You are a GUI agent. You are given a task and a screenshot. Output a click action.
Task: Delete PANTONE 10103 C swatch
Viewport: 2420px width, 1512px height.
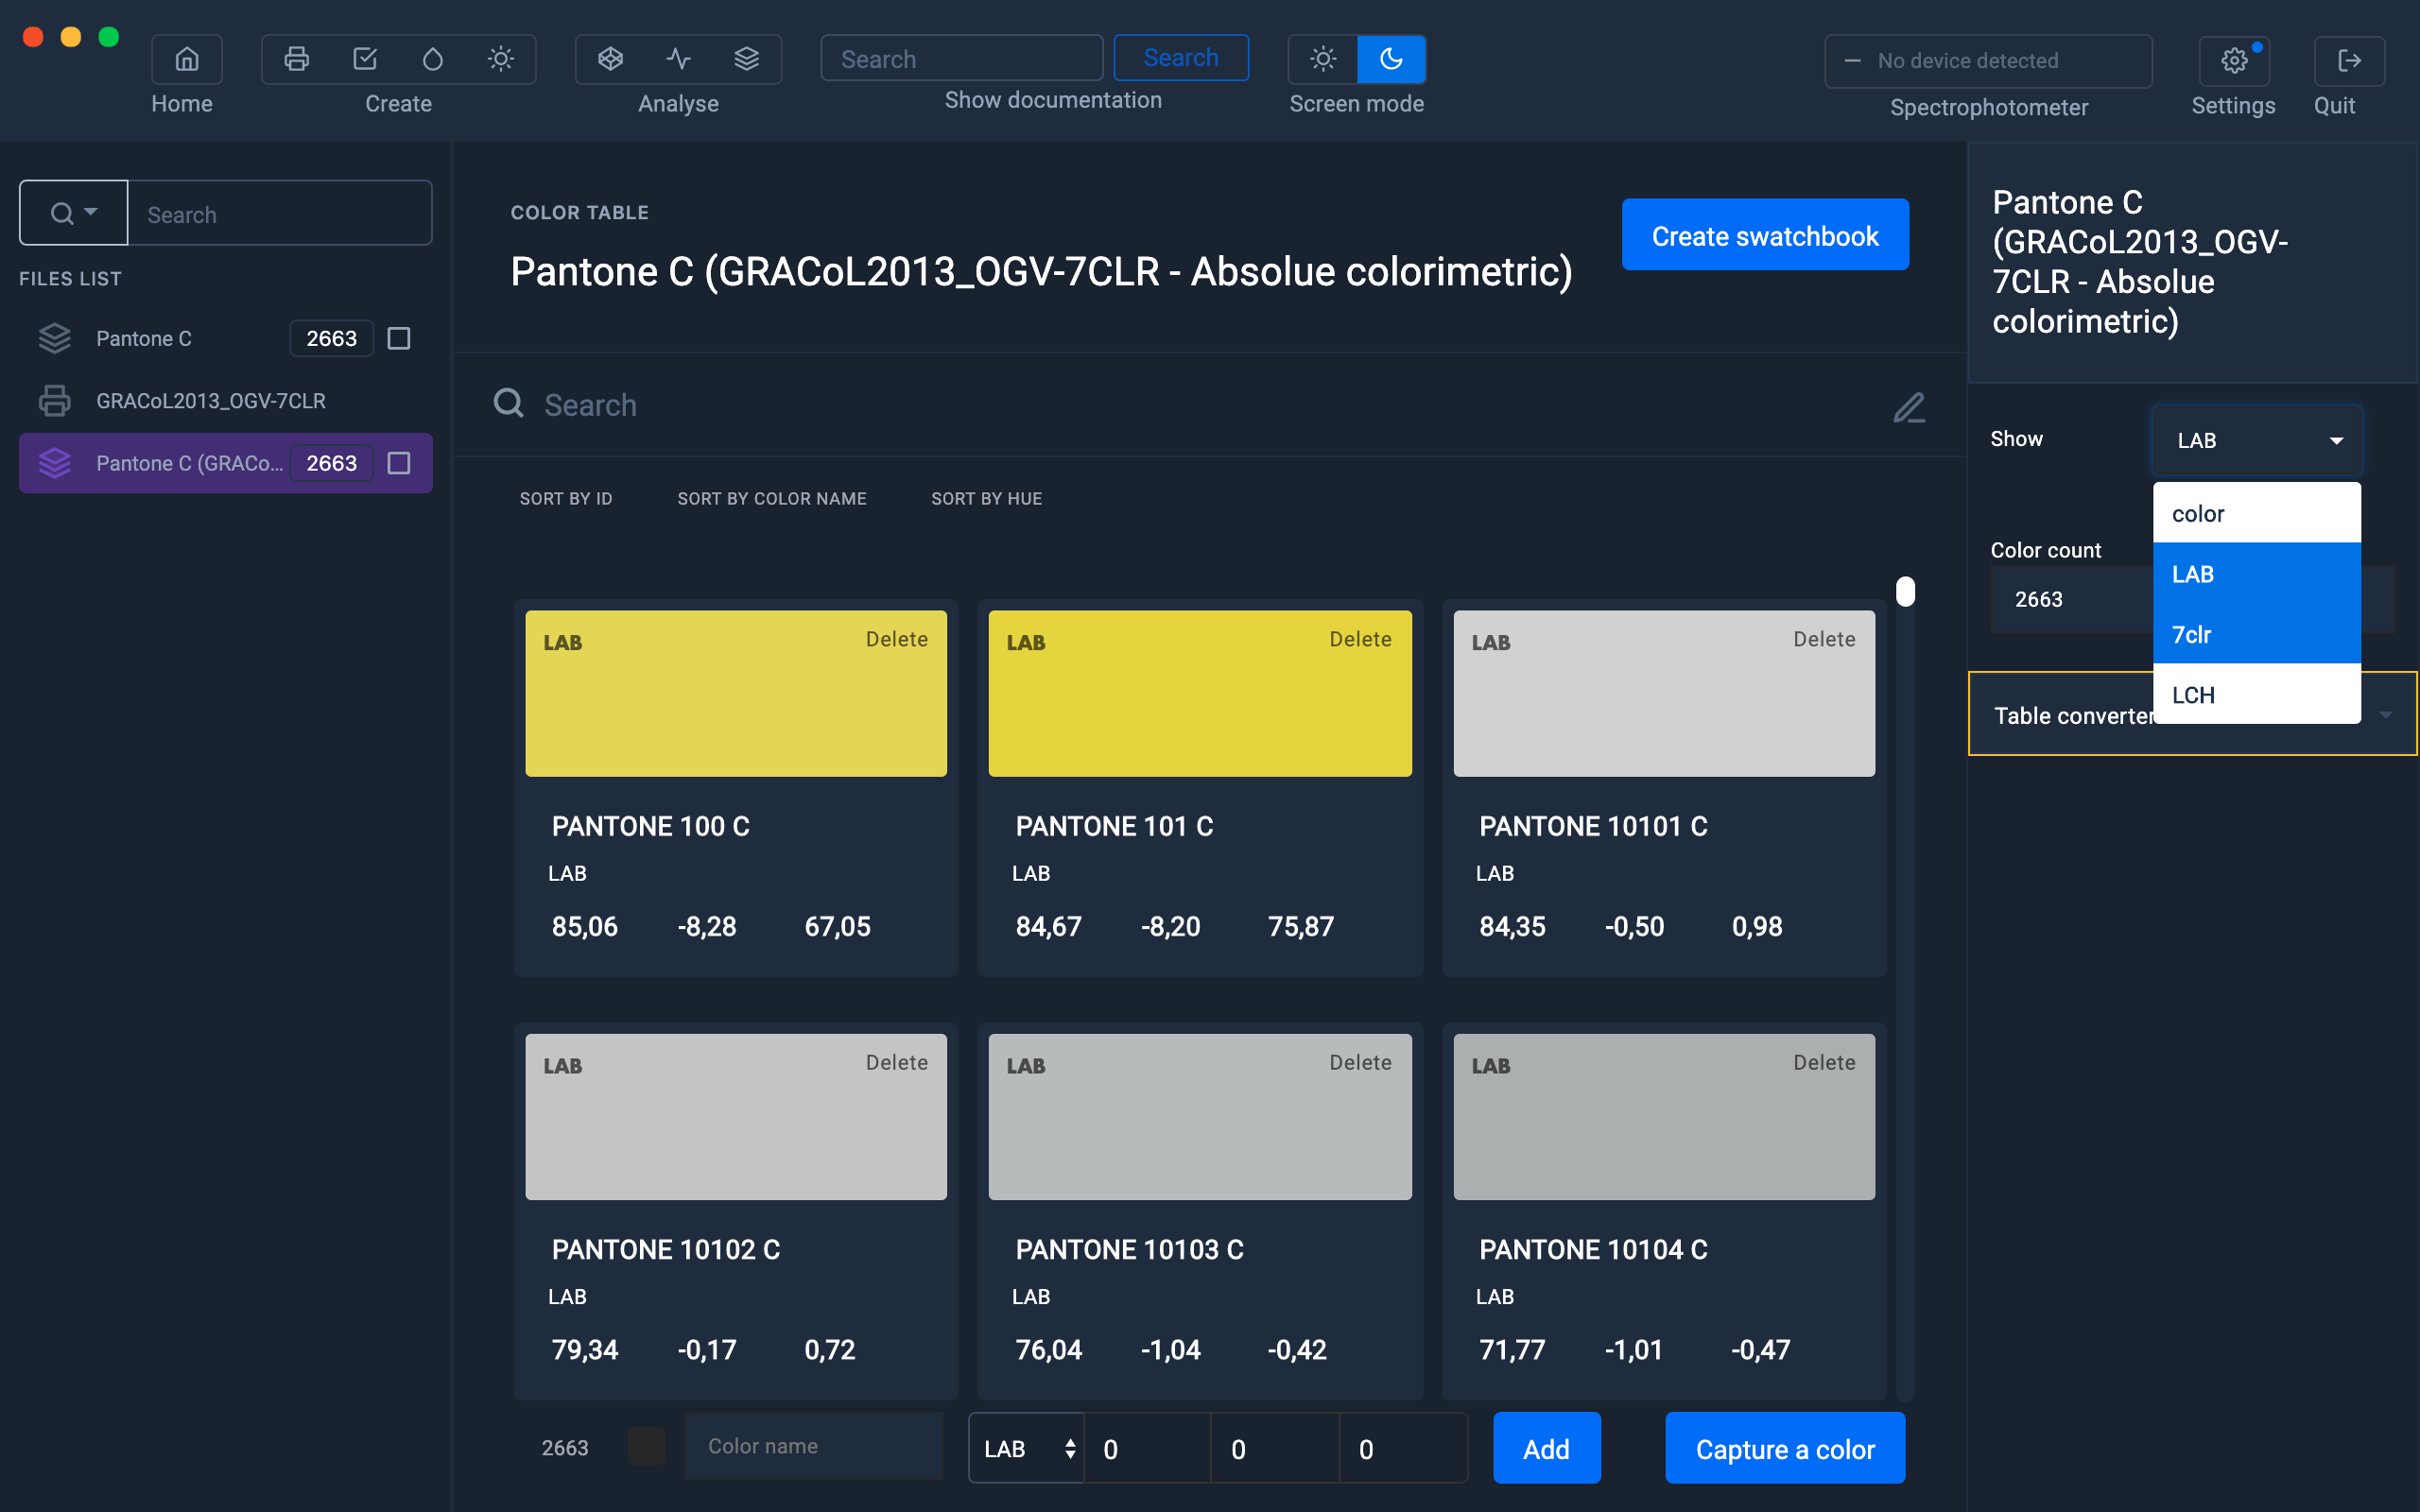point(1360,1062)
